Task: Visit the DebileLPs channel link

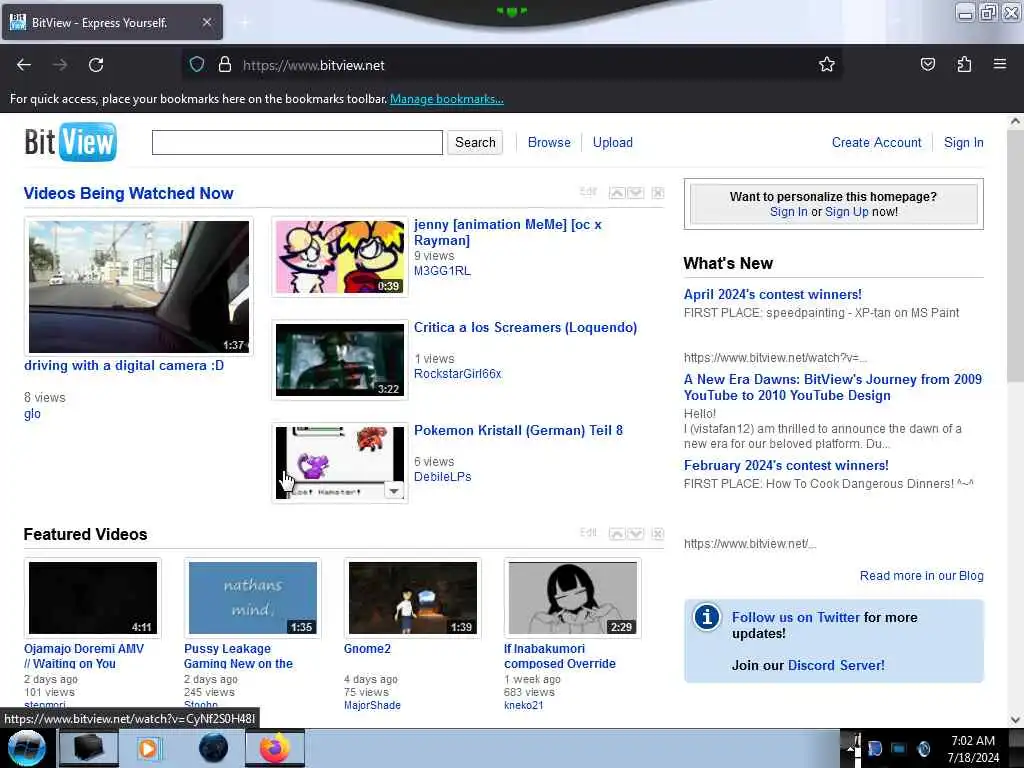Action: [443, 477]
